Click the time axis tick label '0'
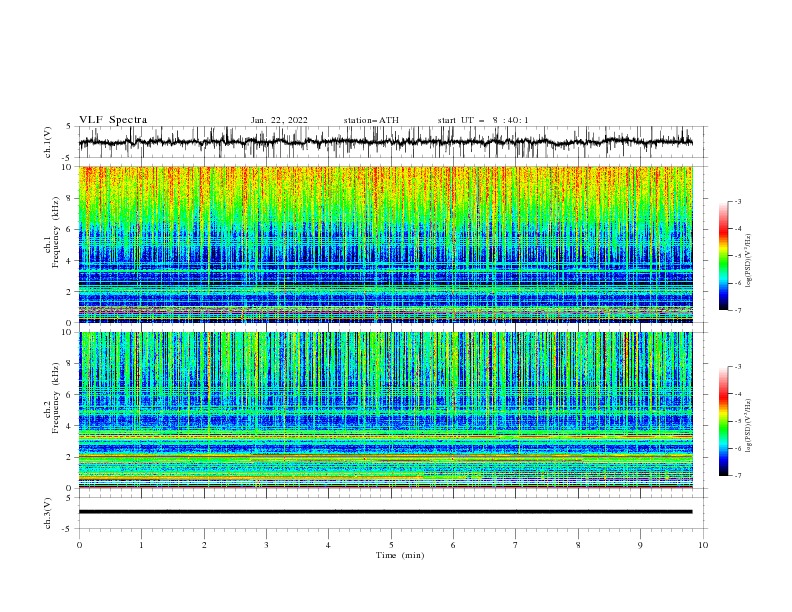 (79, 545)
